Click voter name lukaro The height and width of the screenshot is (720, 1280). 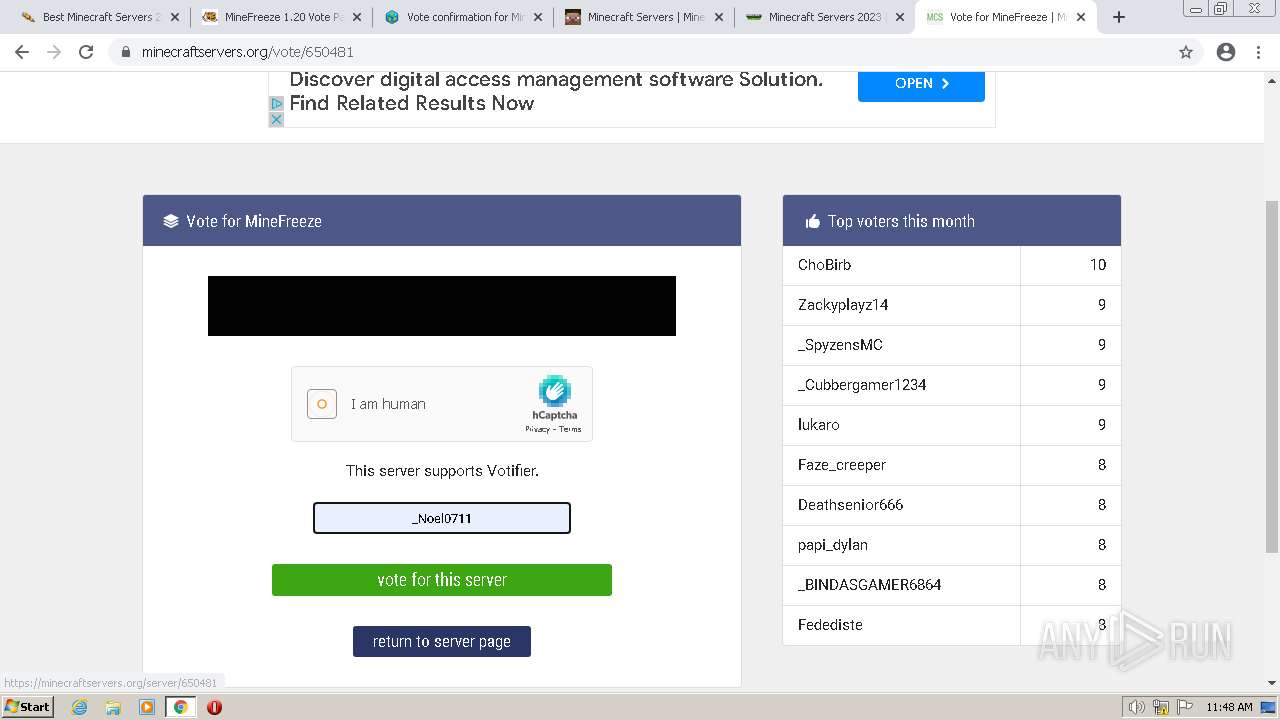click(818, 425)
